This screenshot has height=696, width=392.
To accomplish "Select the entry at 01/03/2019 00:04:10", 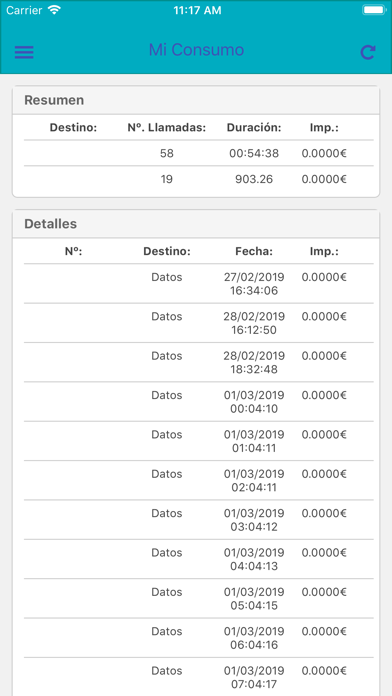I will pos(198,402).
